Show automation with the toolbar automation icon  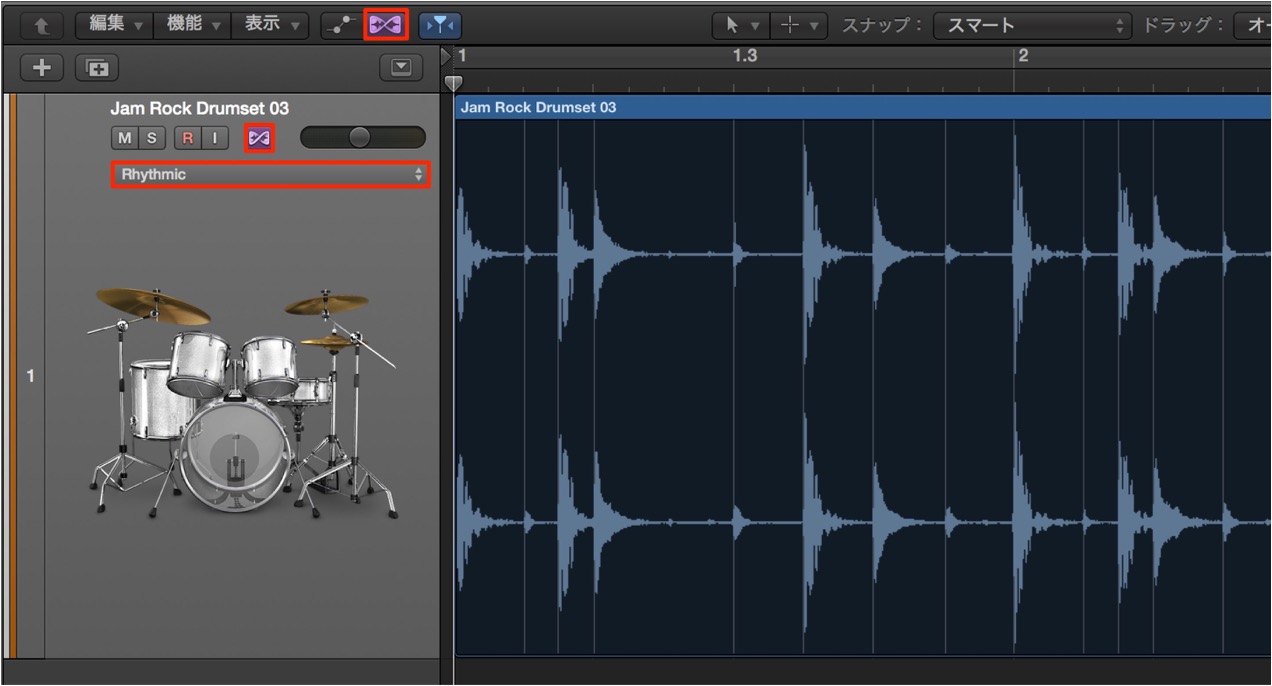(x=340, y=24)
